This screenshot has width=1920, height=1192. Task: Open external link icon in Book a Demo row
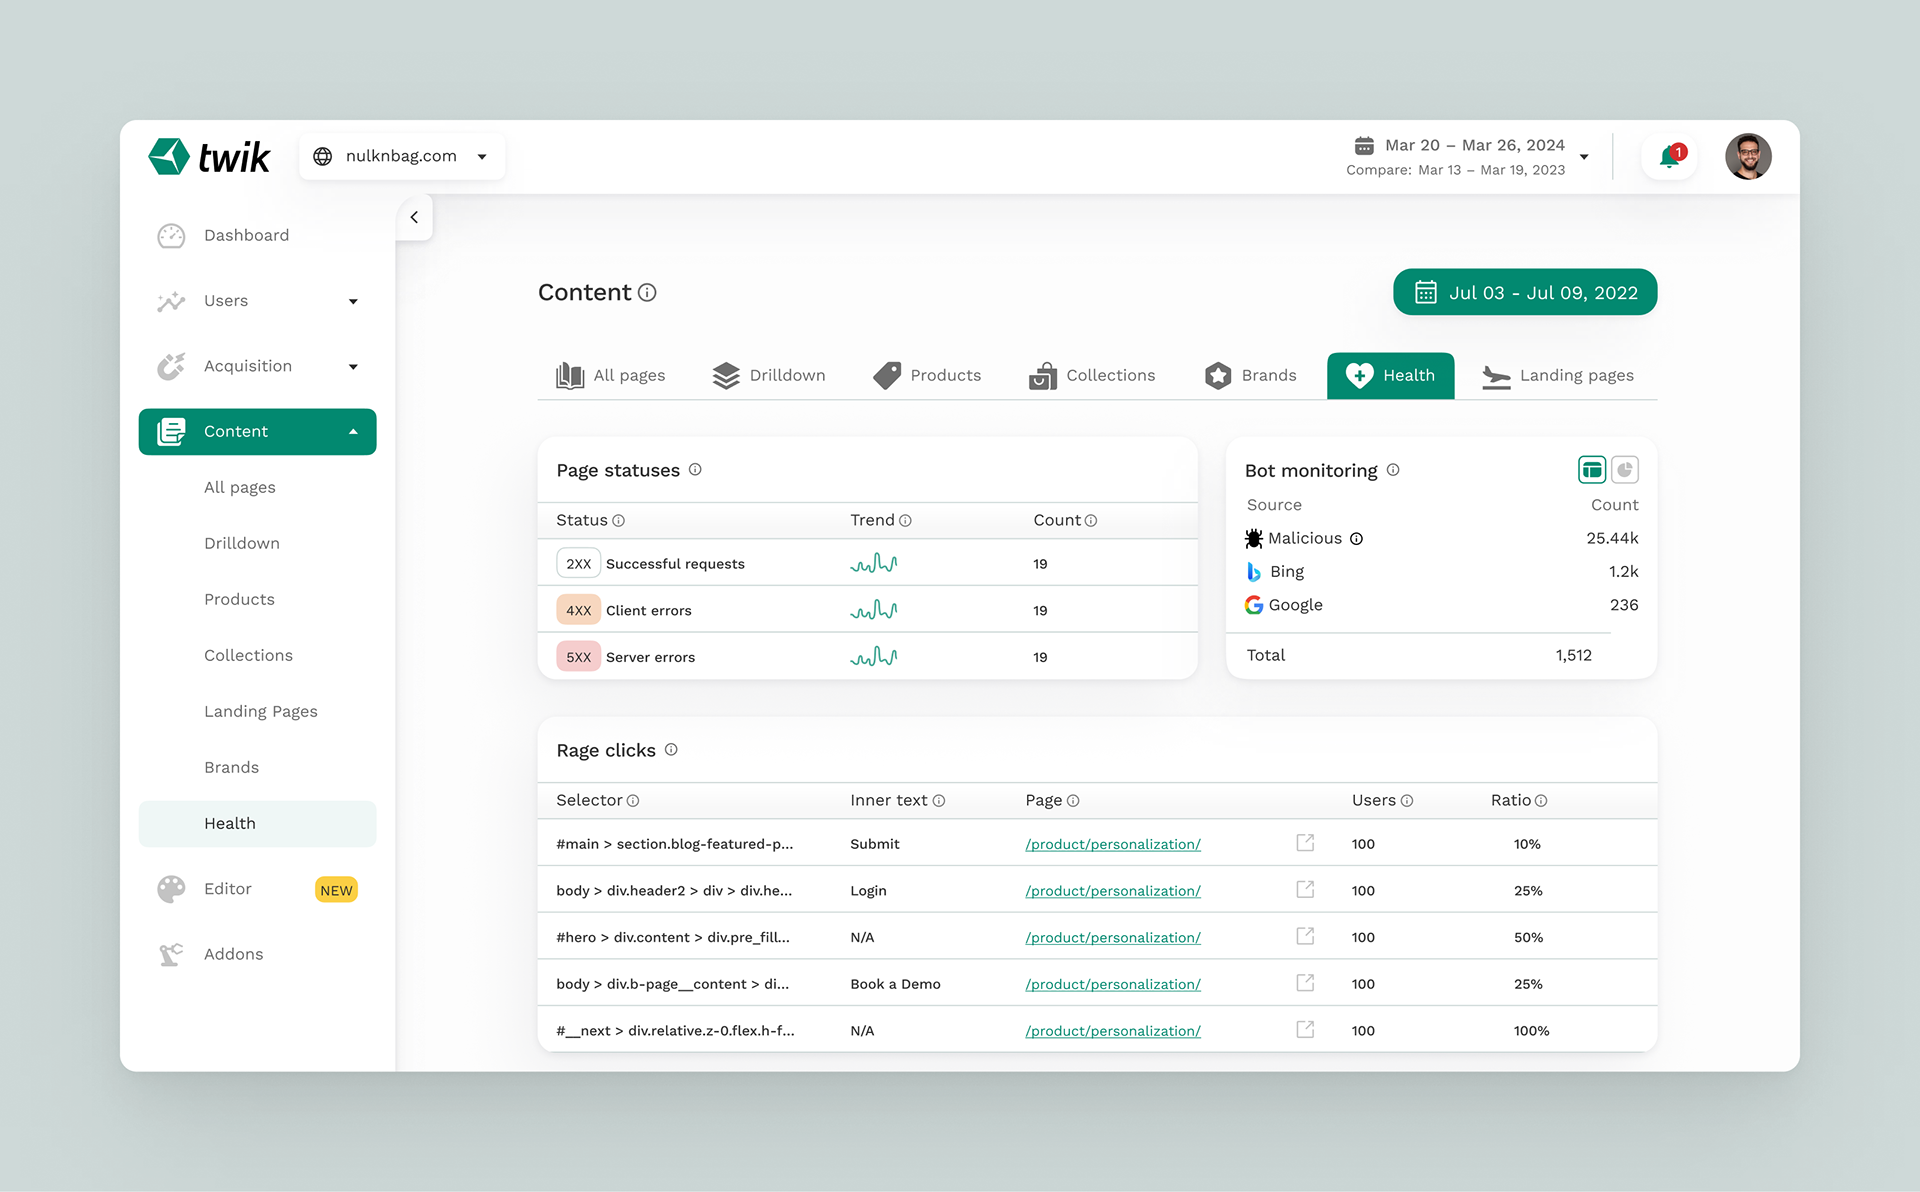(1305, 984)
